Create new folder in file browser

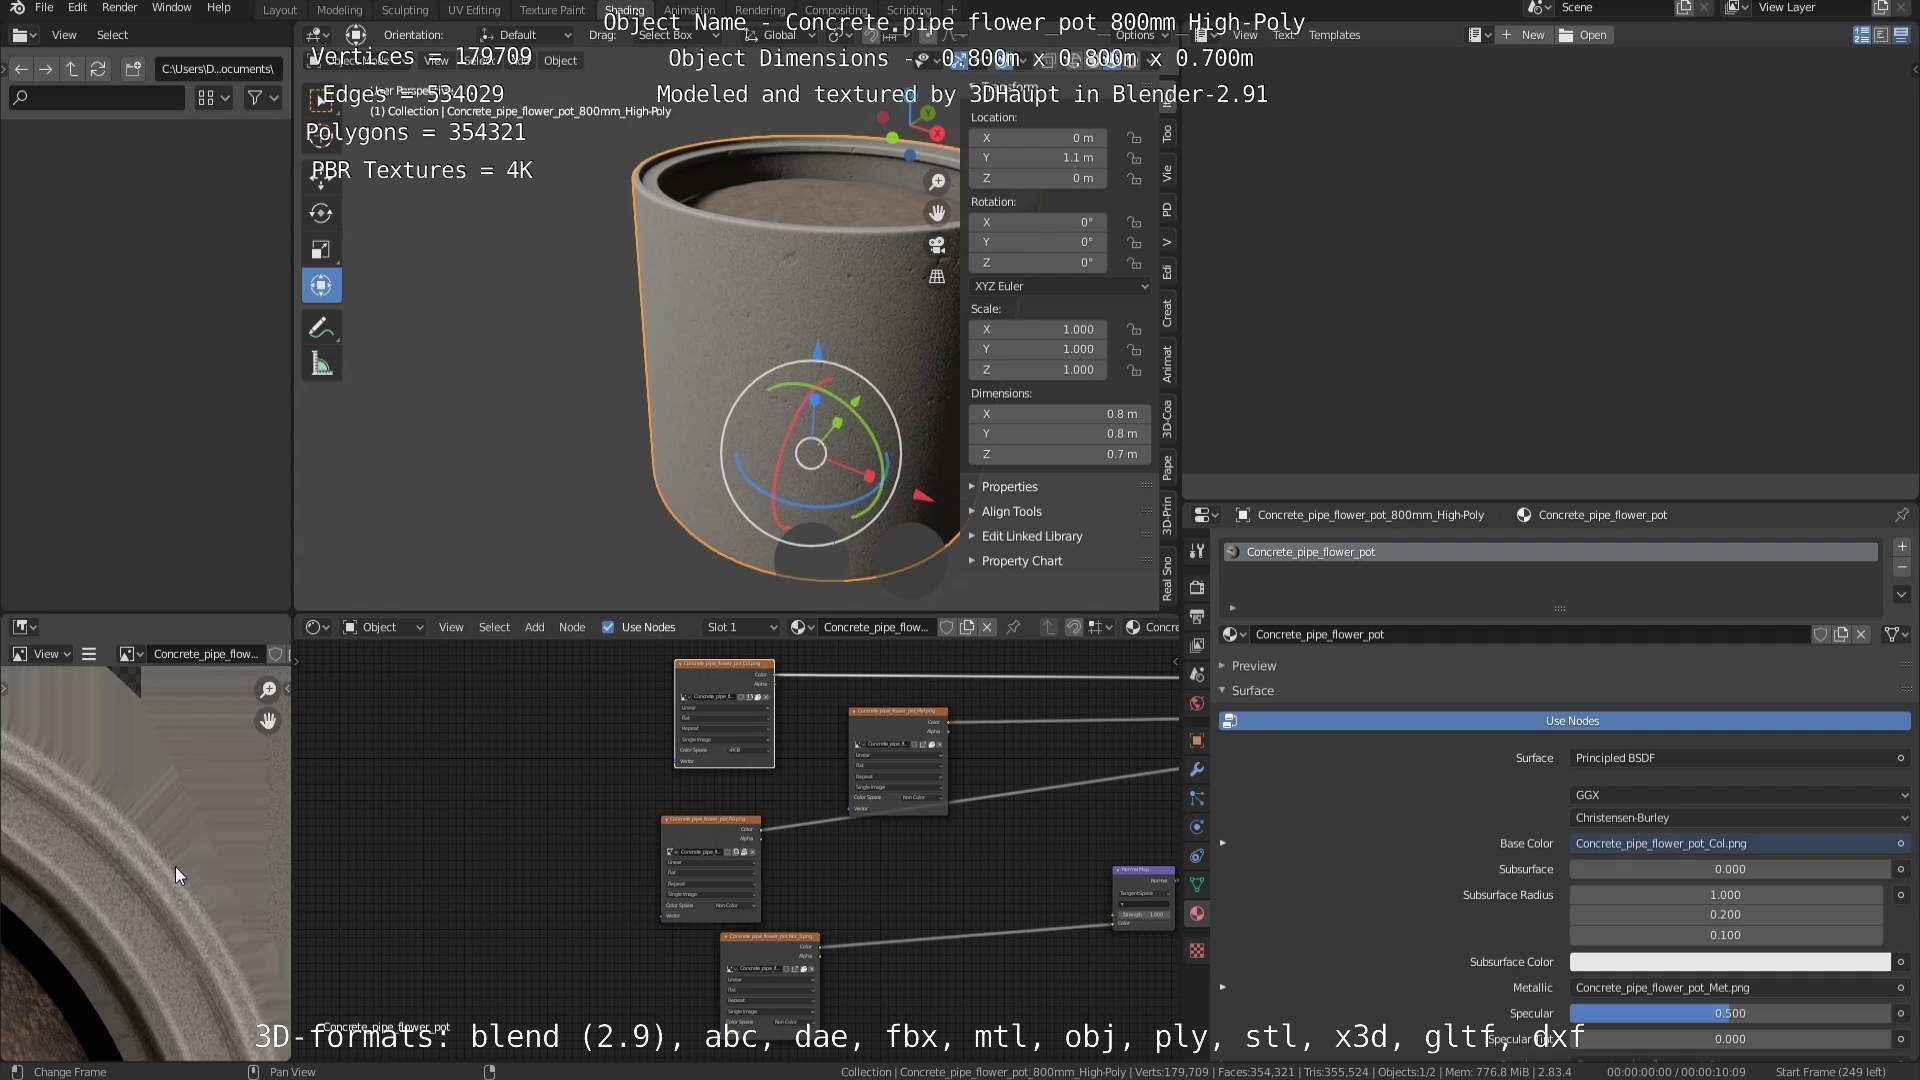[133, 69]
